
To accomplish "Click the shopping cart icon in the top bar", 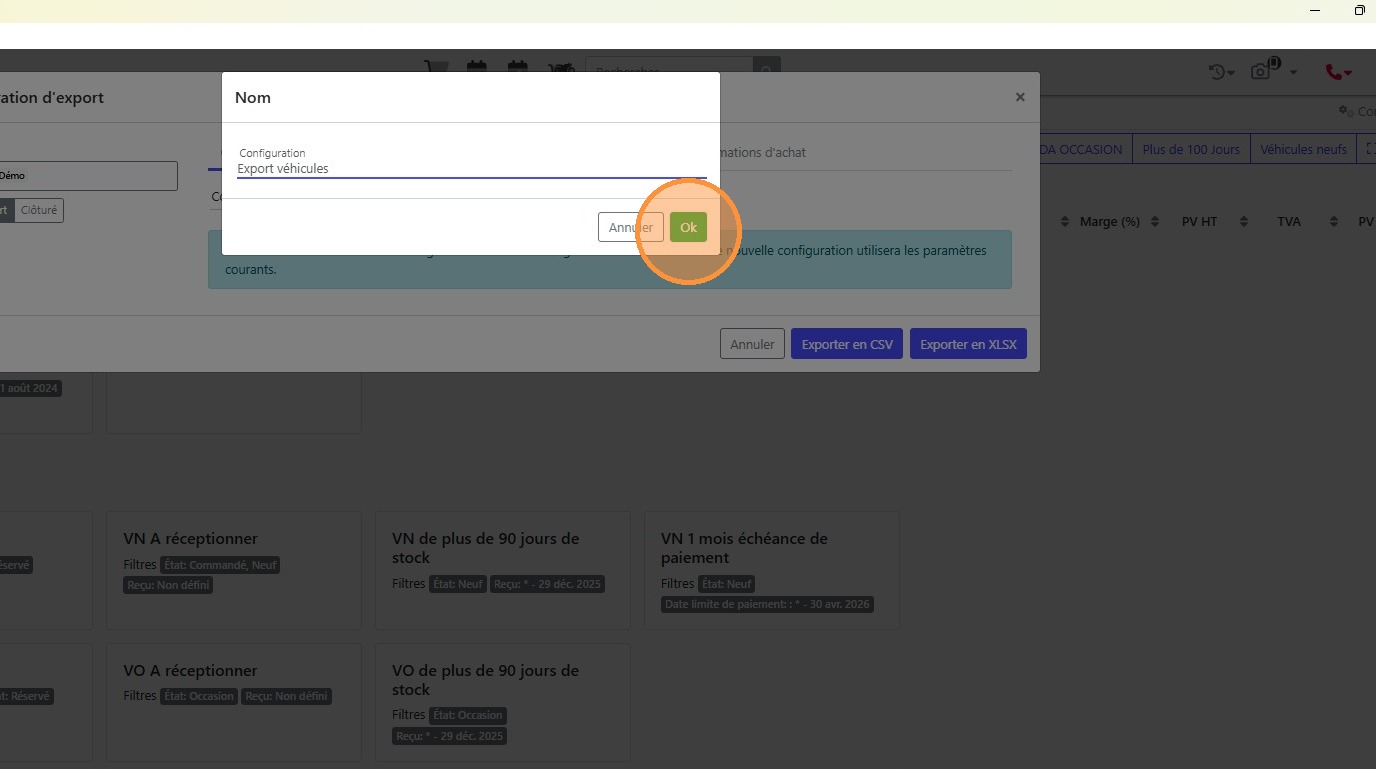I will (436, 68).
